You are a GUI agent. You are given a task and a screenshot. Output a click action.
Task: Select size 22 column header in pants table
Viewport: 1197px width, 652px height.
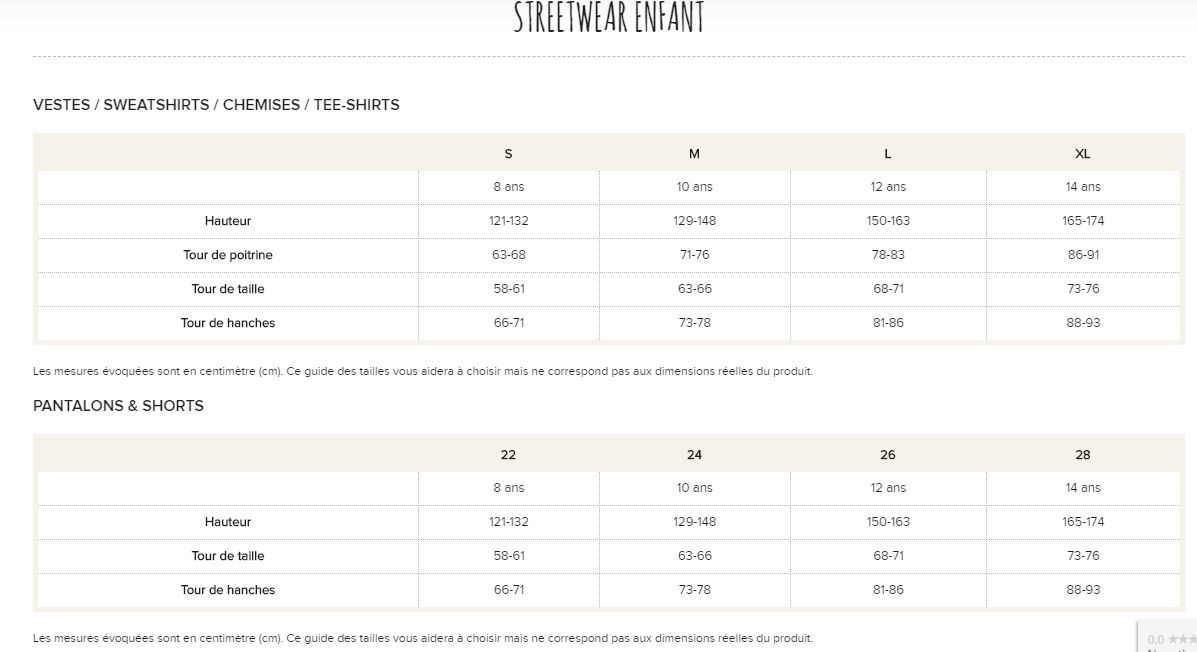coord(508,454)
